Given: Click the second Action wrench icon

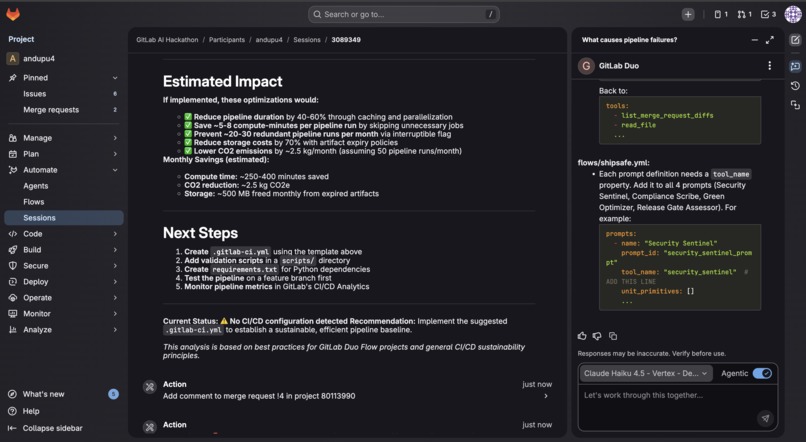Looking at the screenshot, I should [x=150, y=427].
